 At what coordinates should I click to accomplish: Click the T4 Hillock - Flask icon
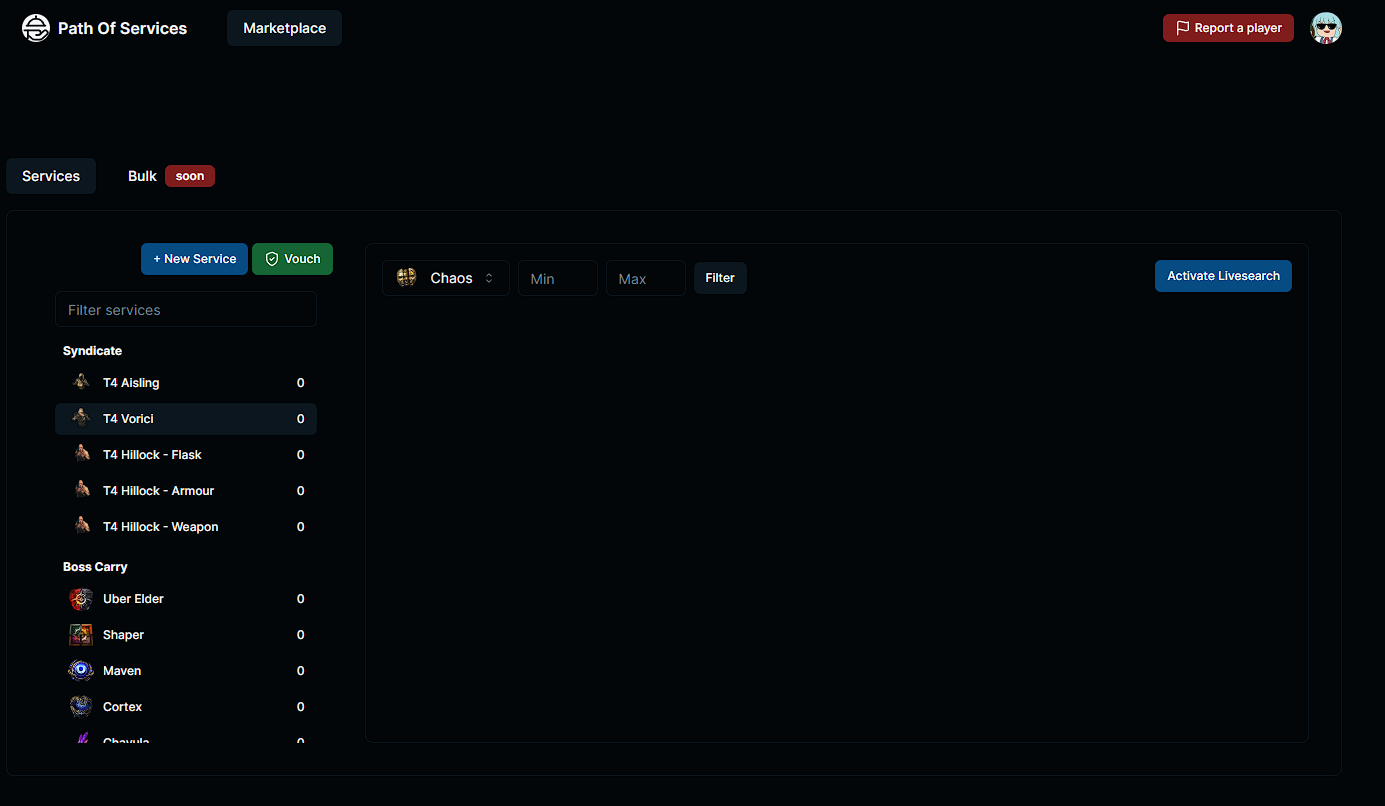81,454
